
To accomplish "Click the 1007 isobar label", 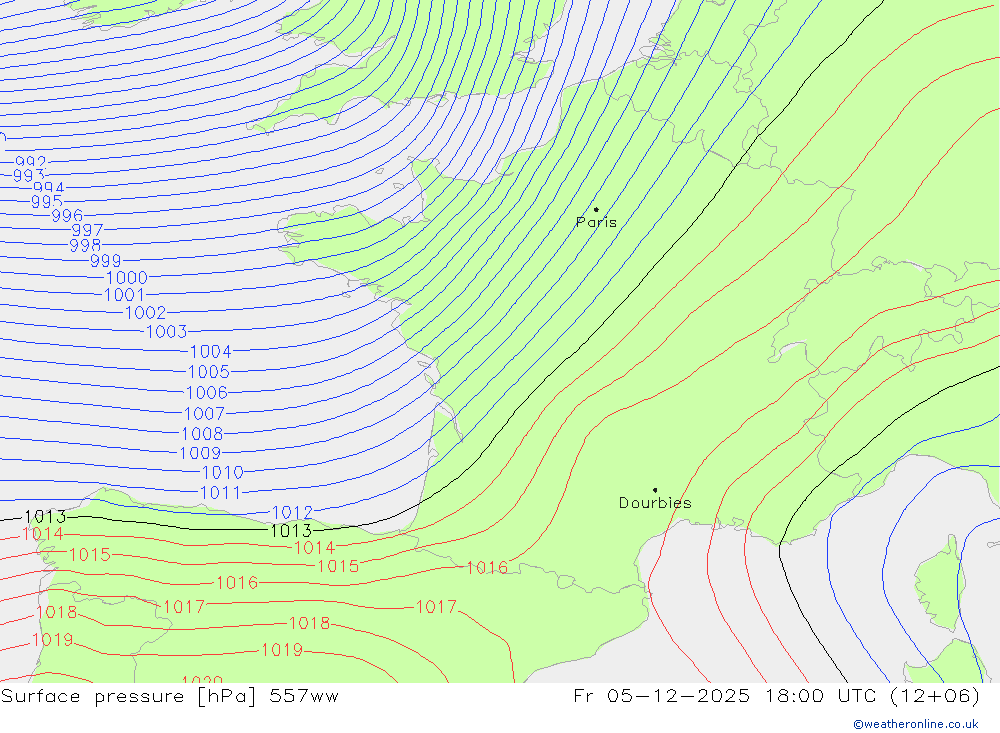I will [204, 413].
